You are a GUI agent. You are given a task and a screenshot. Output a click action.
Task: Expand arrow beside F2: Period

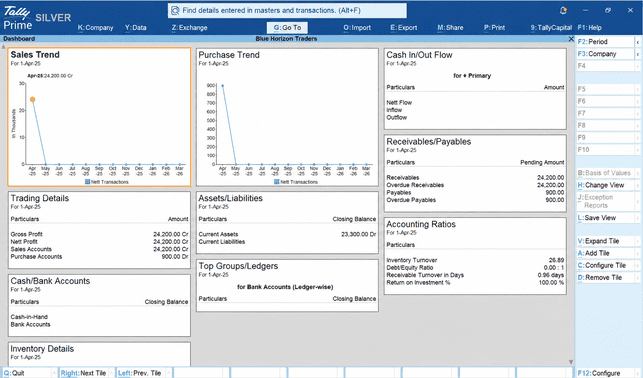pos(638,42)
